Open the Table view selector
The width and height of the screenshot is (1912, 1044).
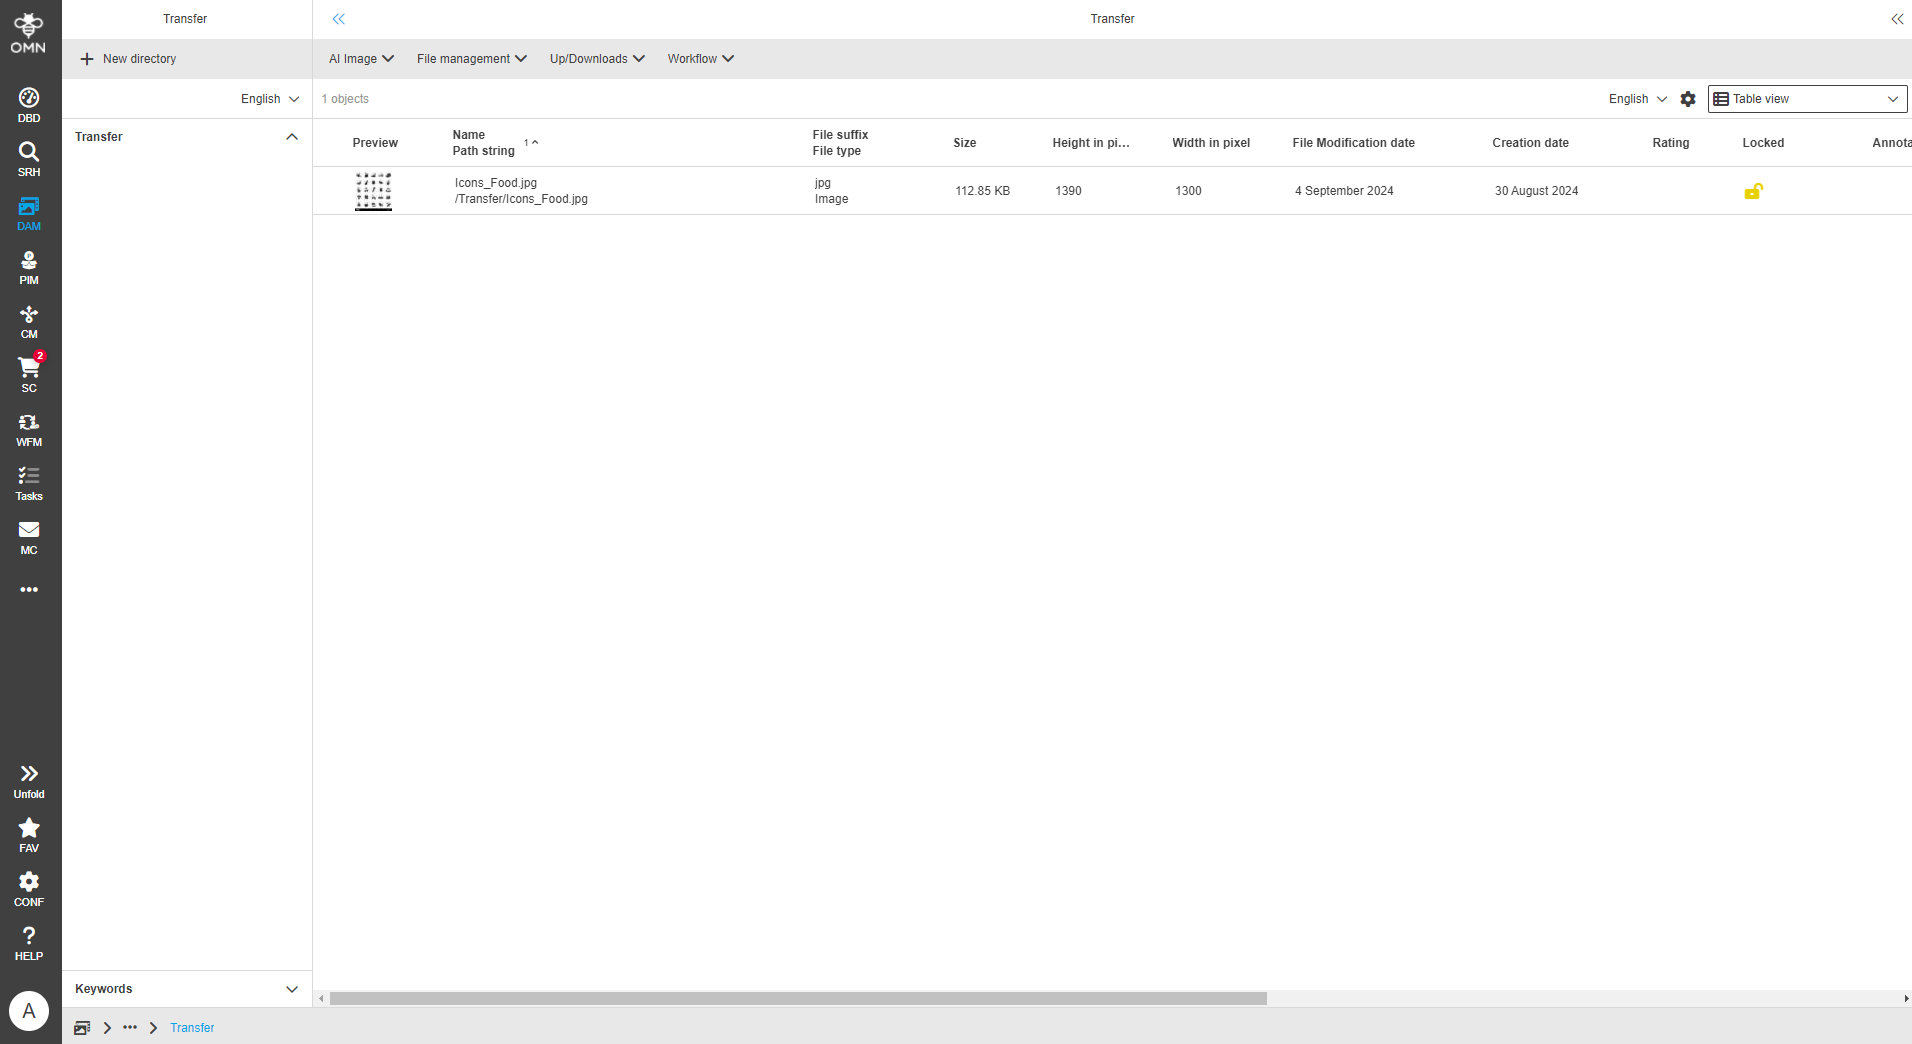tap(1805, 99)
